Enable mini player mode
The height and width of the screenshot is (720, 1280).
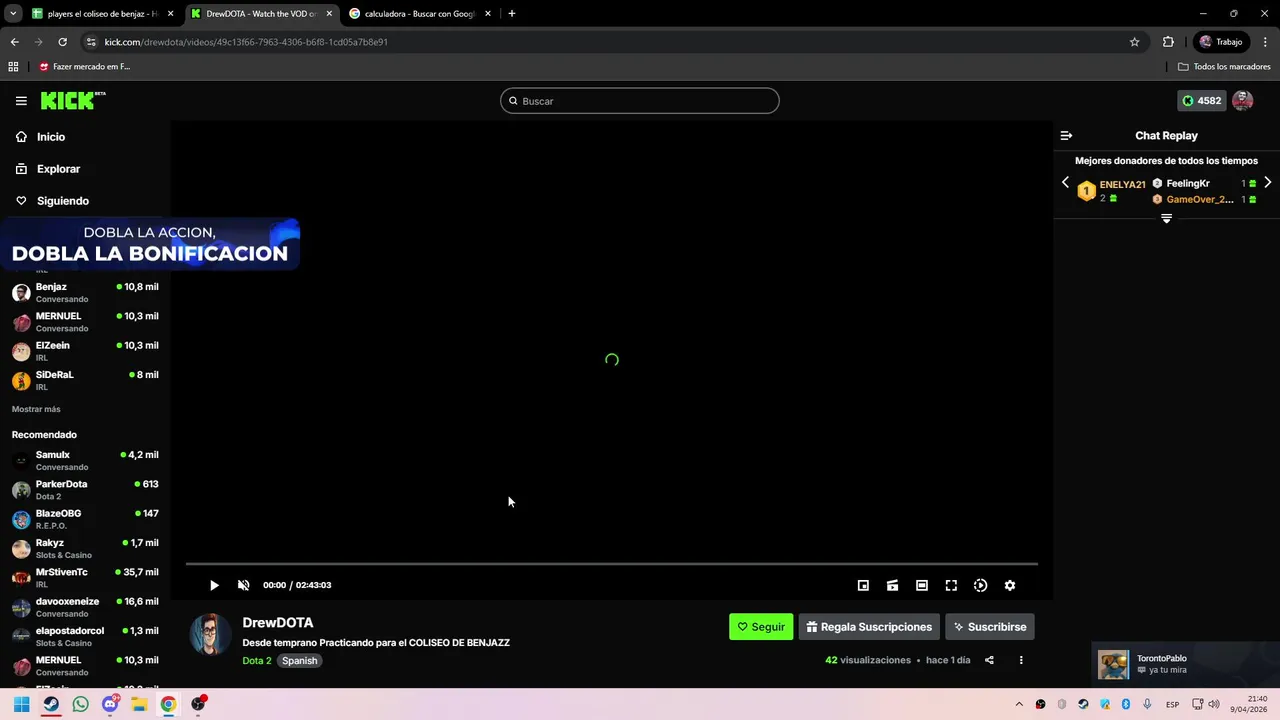863,585
